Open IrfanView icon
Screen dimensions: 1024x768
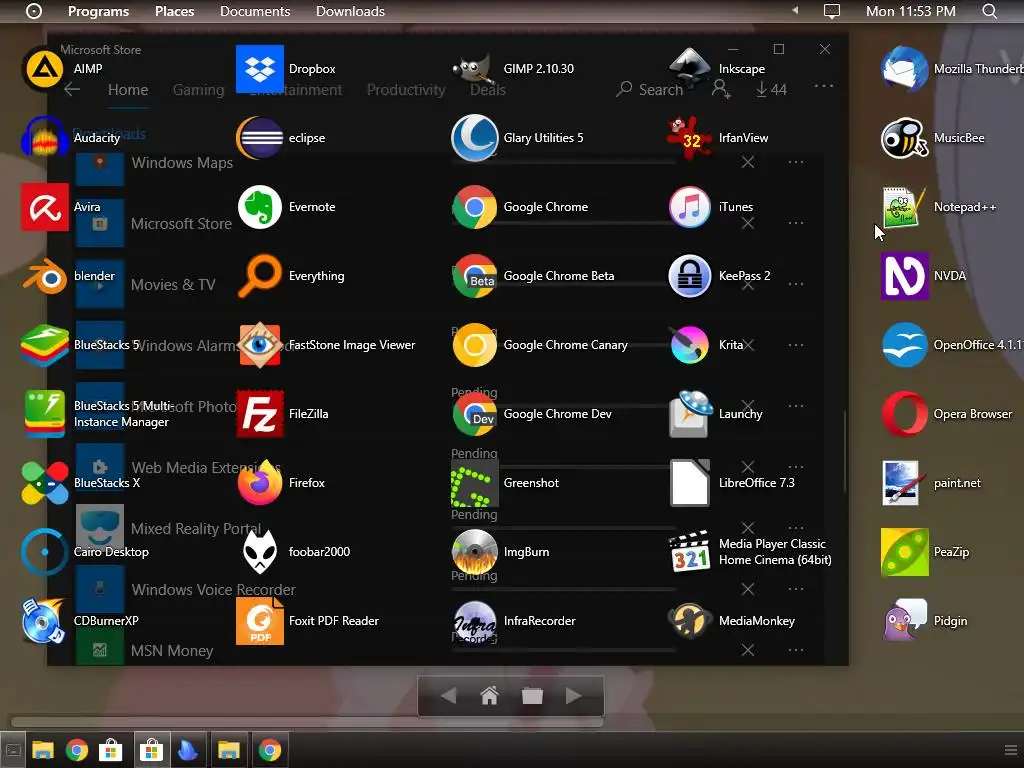(690, 138)
